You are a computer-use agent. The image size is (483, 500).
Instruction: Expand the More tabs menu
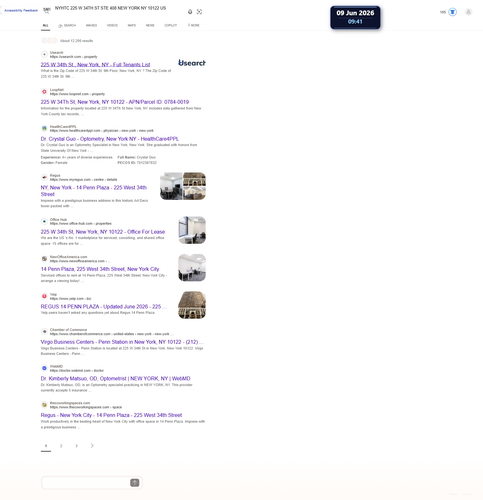click(194, 25)
